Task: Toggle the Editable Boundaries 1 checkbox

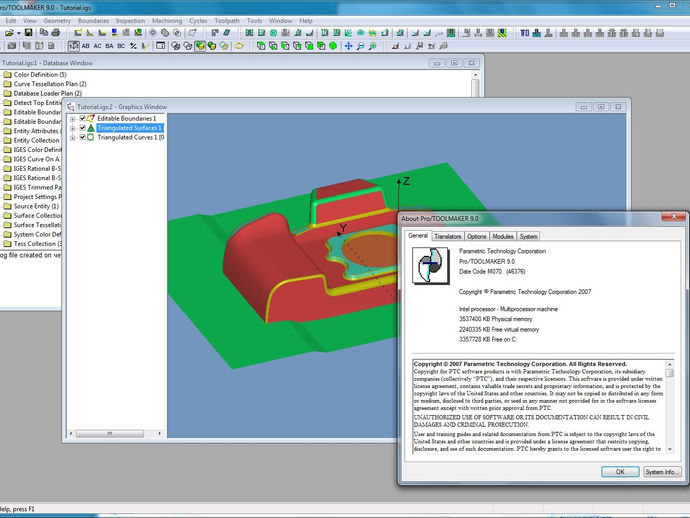Action: tap(82, 118)
